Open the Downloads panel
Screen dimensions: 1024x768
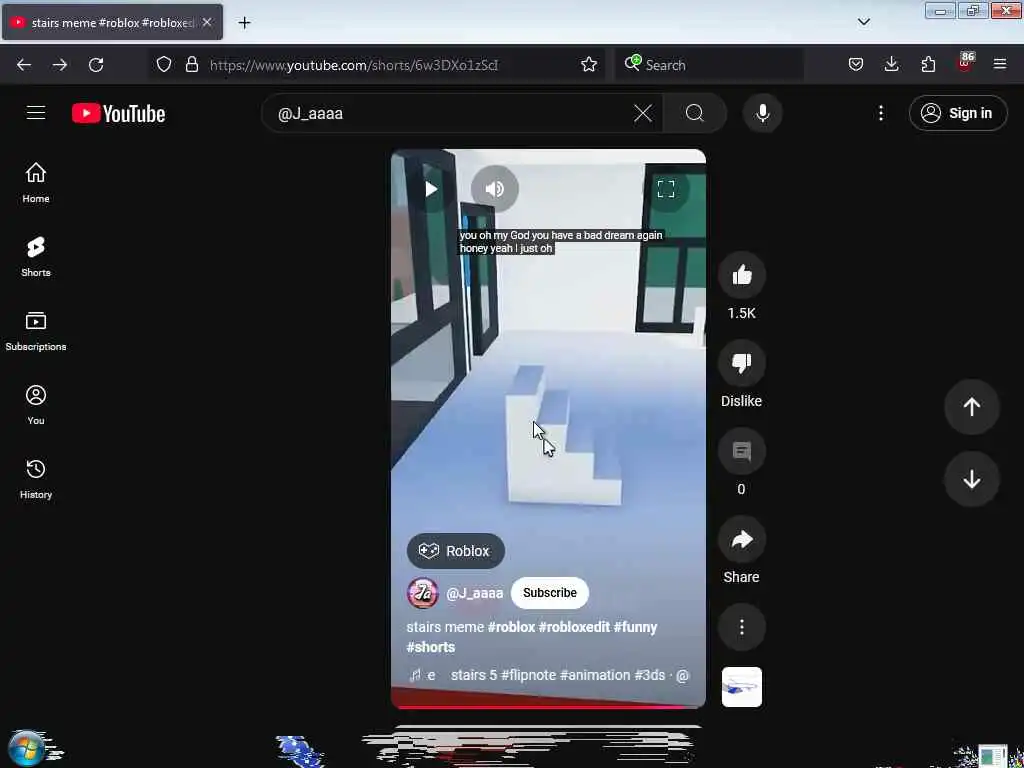[891, 65]
